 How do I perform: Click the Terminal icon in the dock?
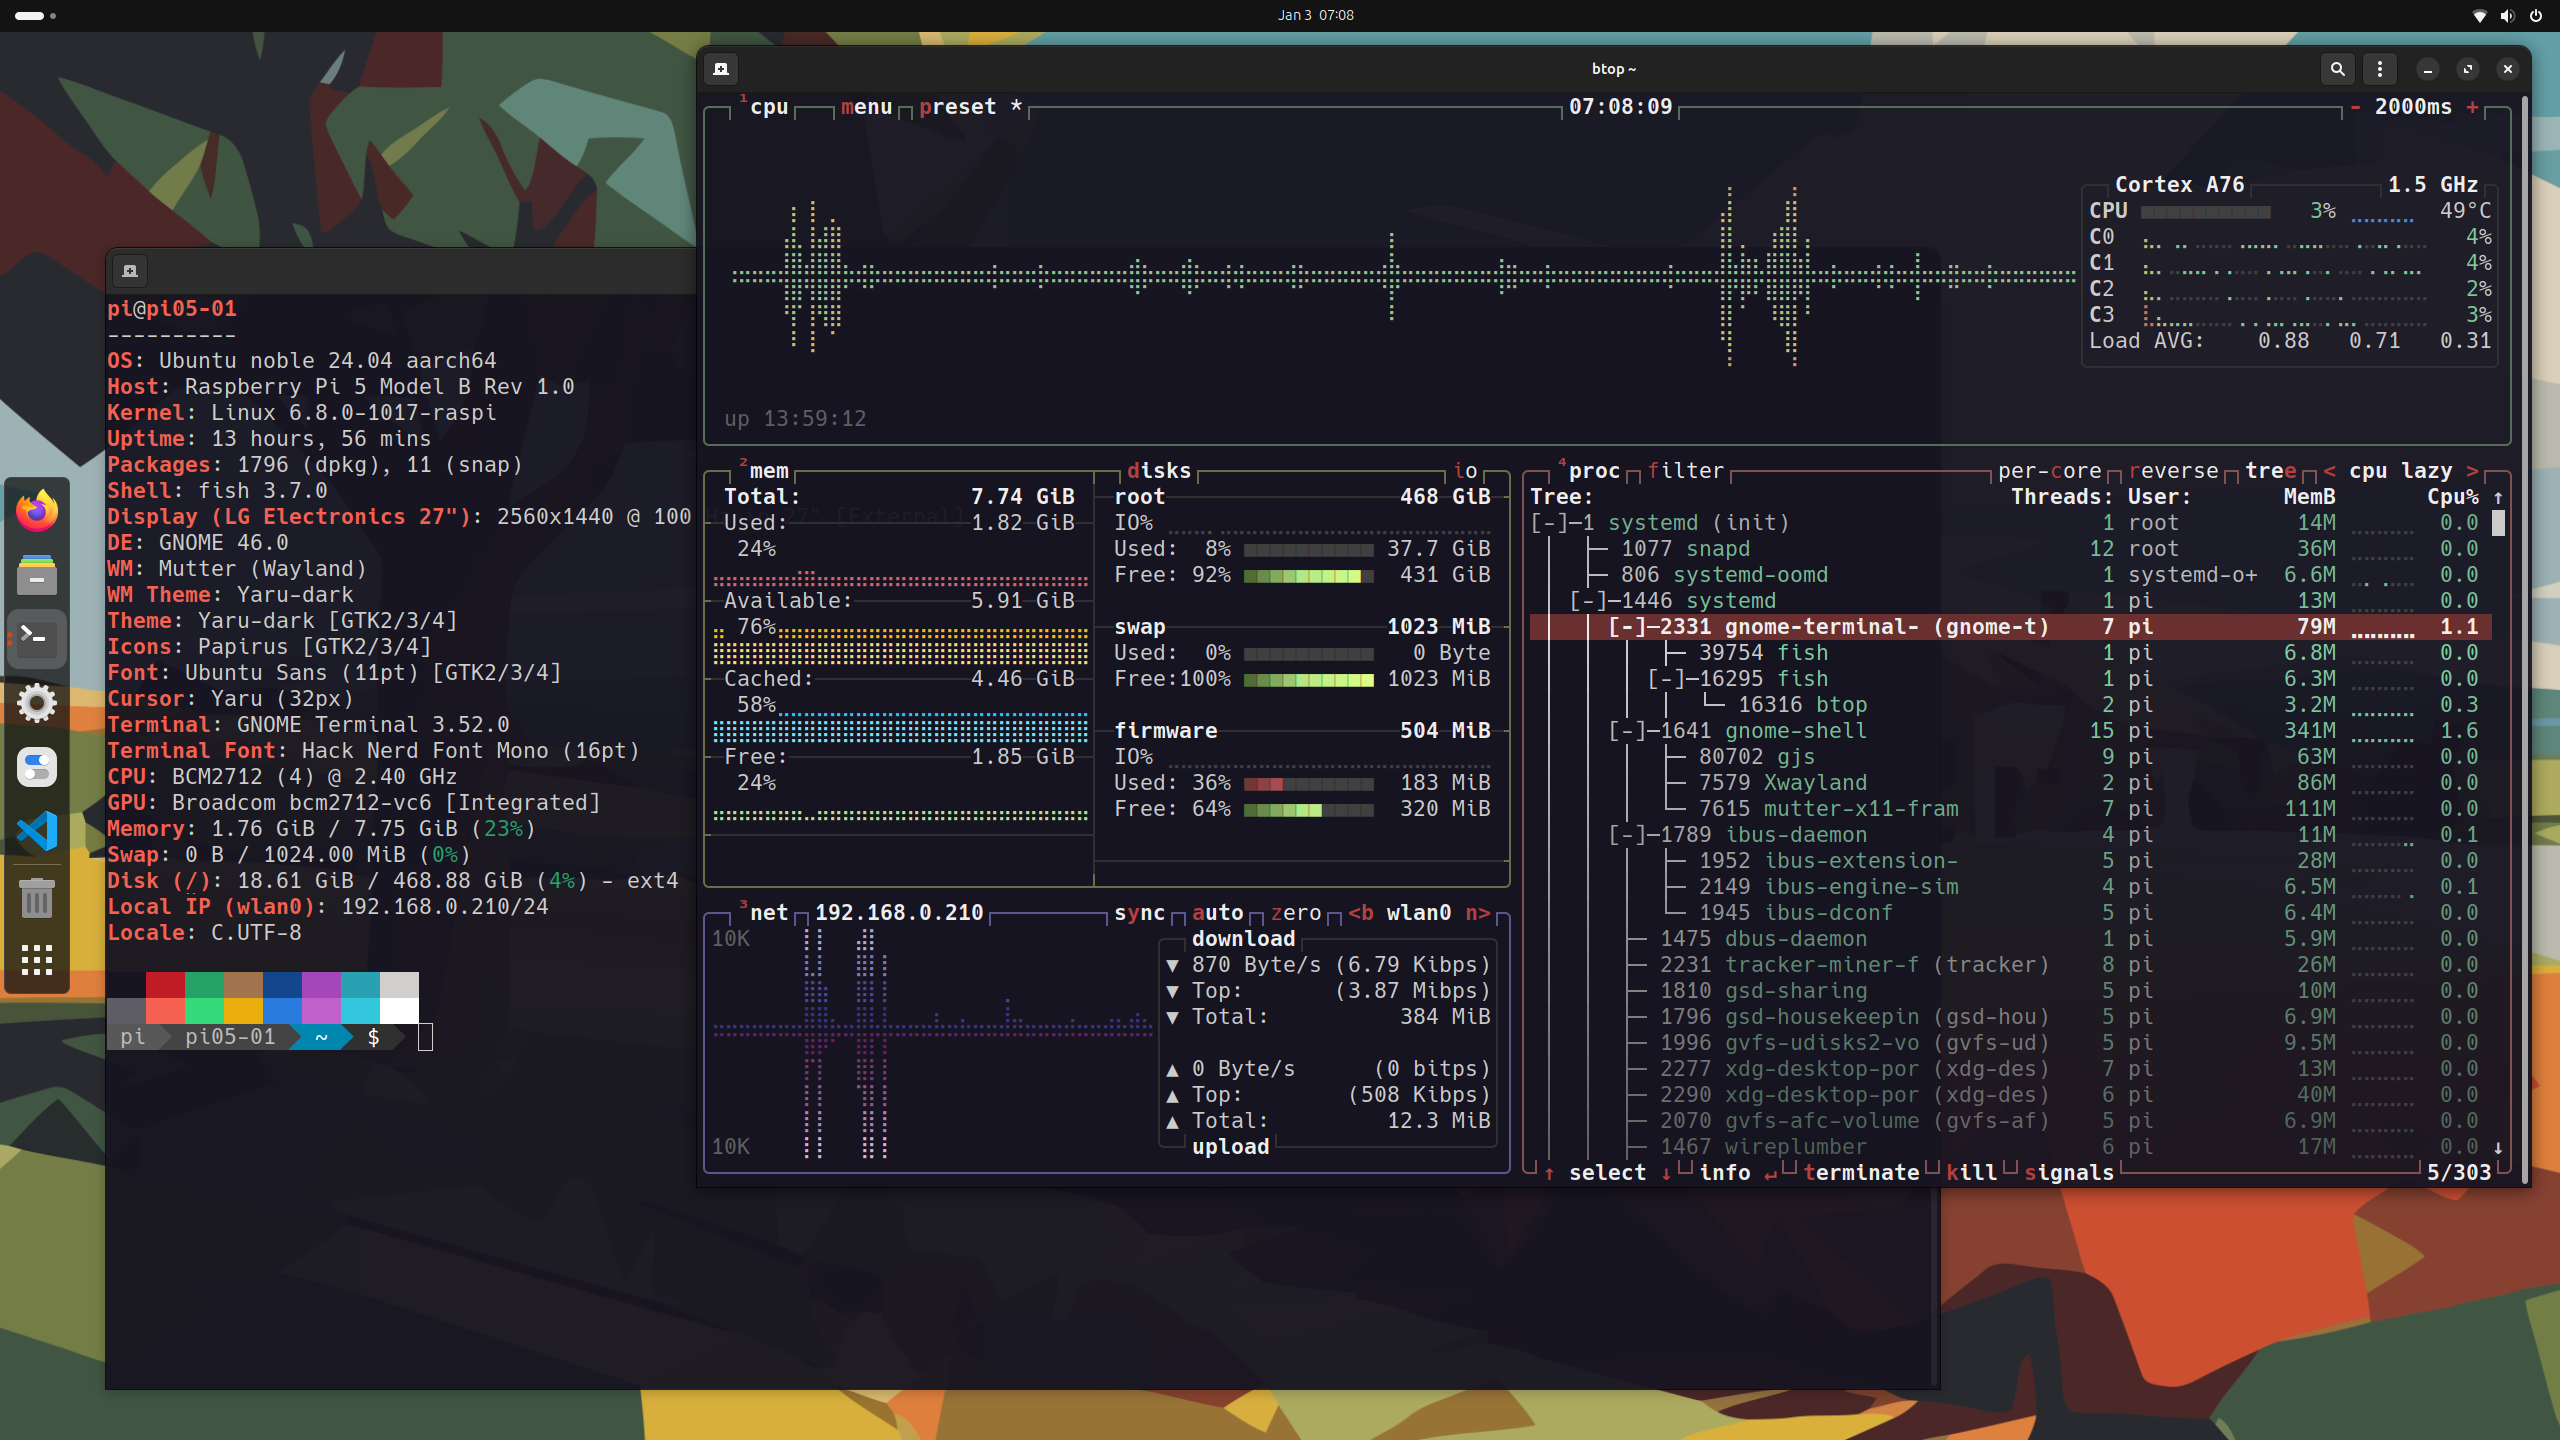tap(37, 639)
